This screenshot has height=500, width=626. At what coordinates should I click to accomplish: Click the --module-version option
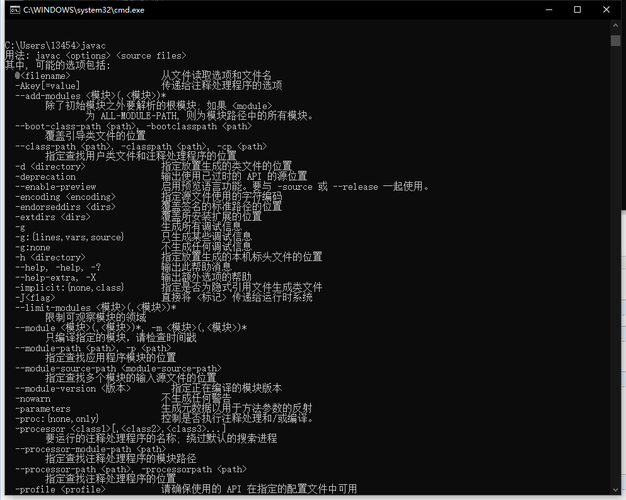click(x=73, y=389)
